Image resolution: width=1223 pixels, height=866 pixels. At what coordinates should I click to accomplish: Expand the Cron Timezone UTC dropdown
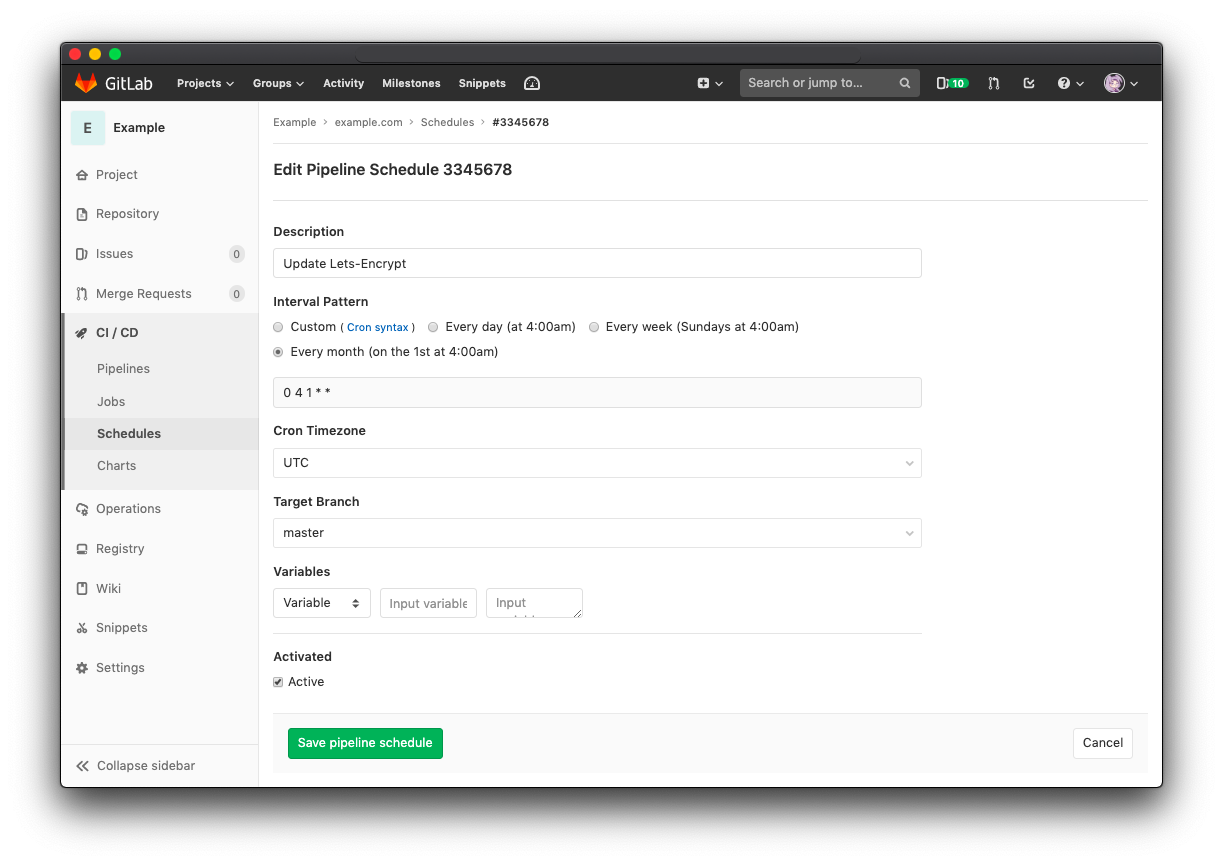(597, 463)
